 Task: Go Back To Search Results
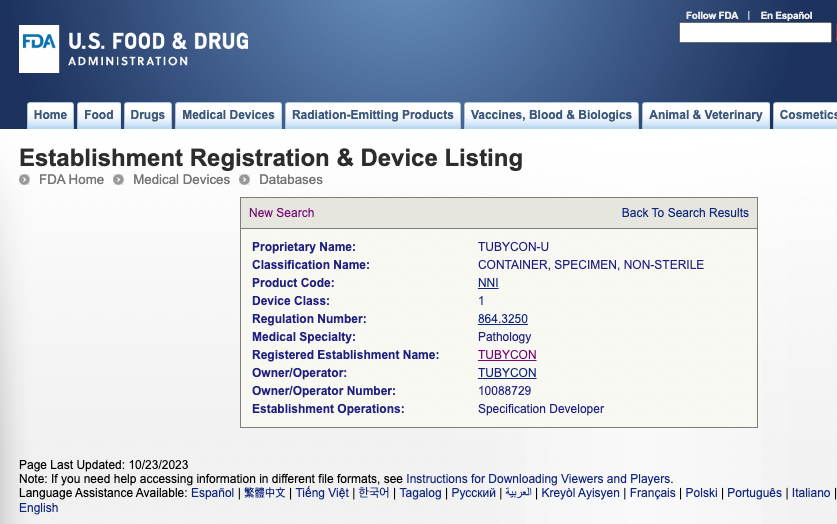tap(685, 213)
